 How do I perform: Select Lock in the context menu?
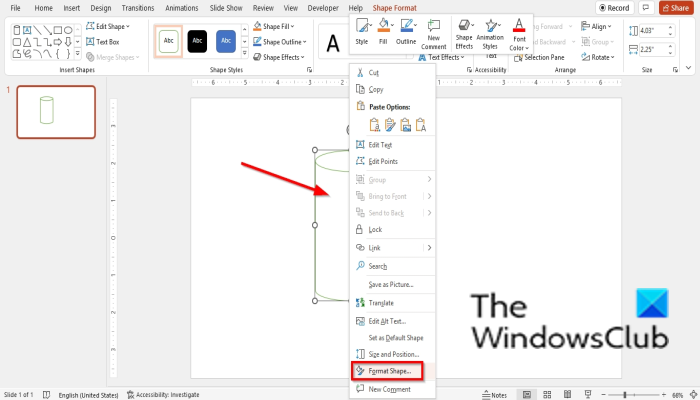point(393,229)
